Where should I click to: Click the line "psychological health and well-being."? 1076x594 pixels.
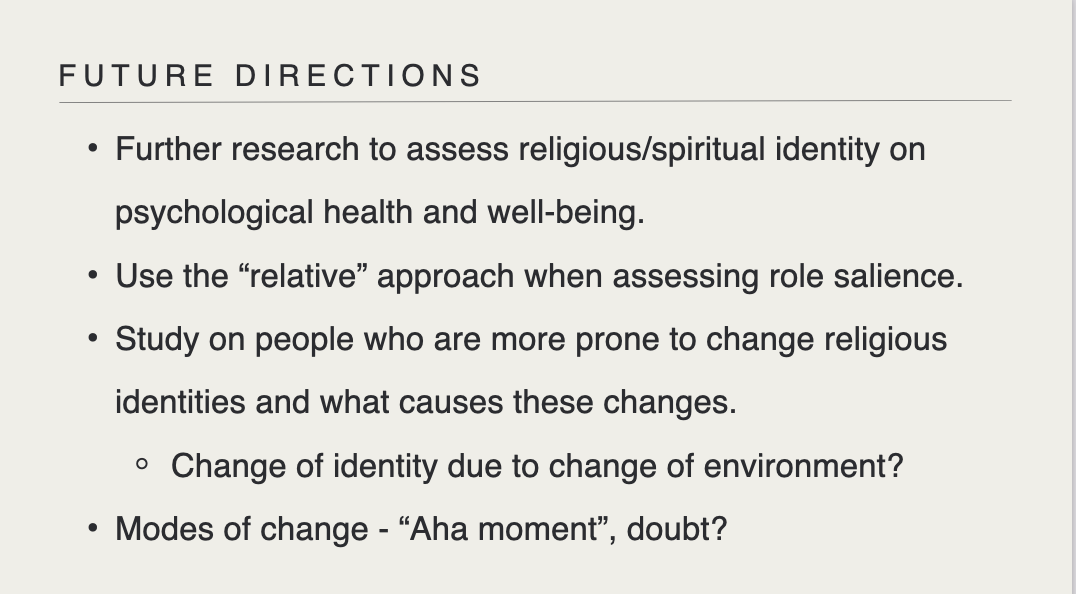pos(380,213)
